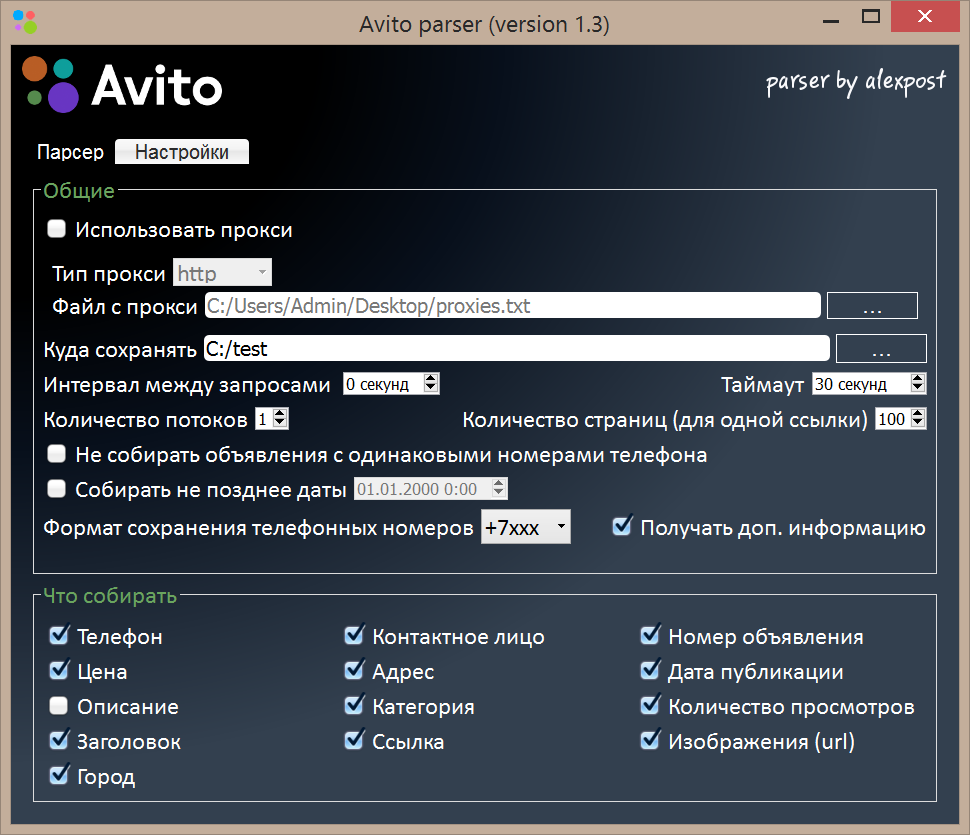Image resolution: width=970 pixels, height=835 pixels.
Task: Browse for the Куда сохранять folder
Action: tap(880, 349)
